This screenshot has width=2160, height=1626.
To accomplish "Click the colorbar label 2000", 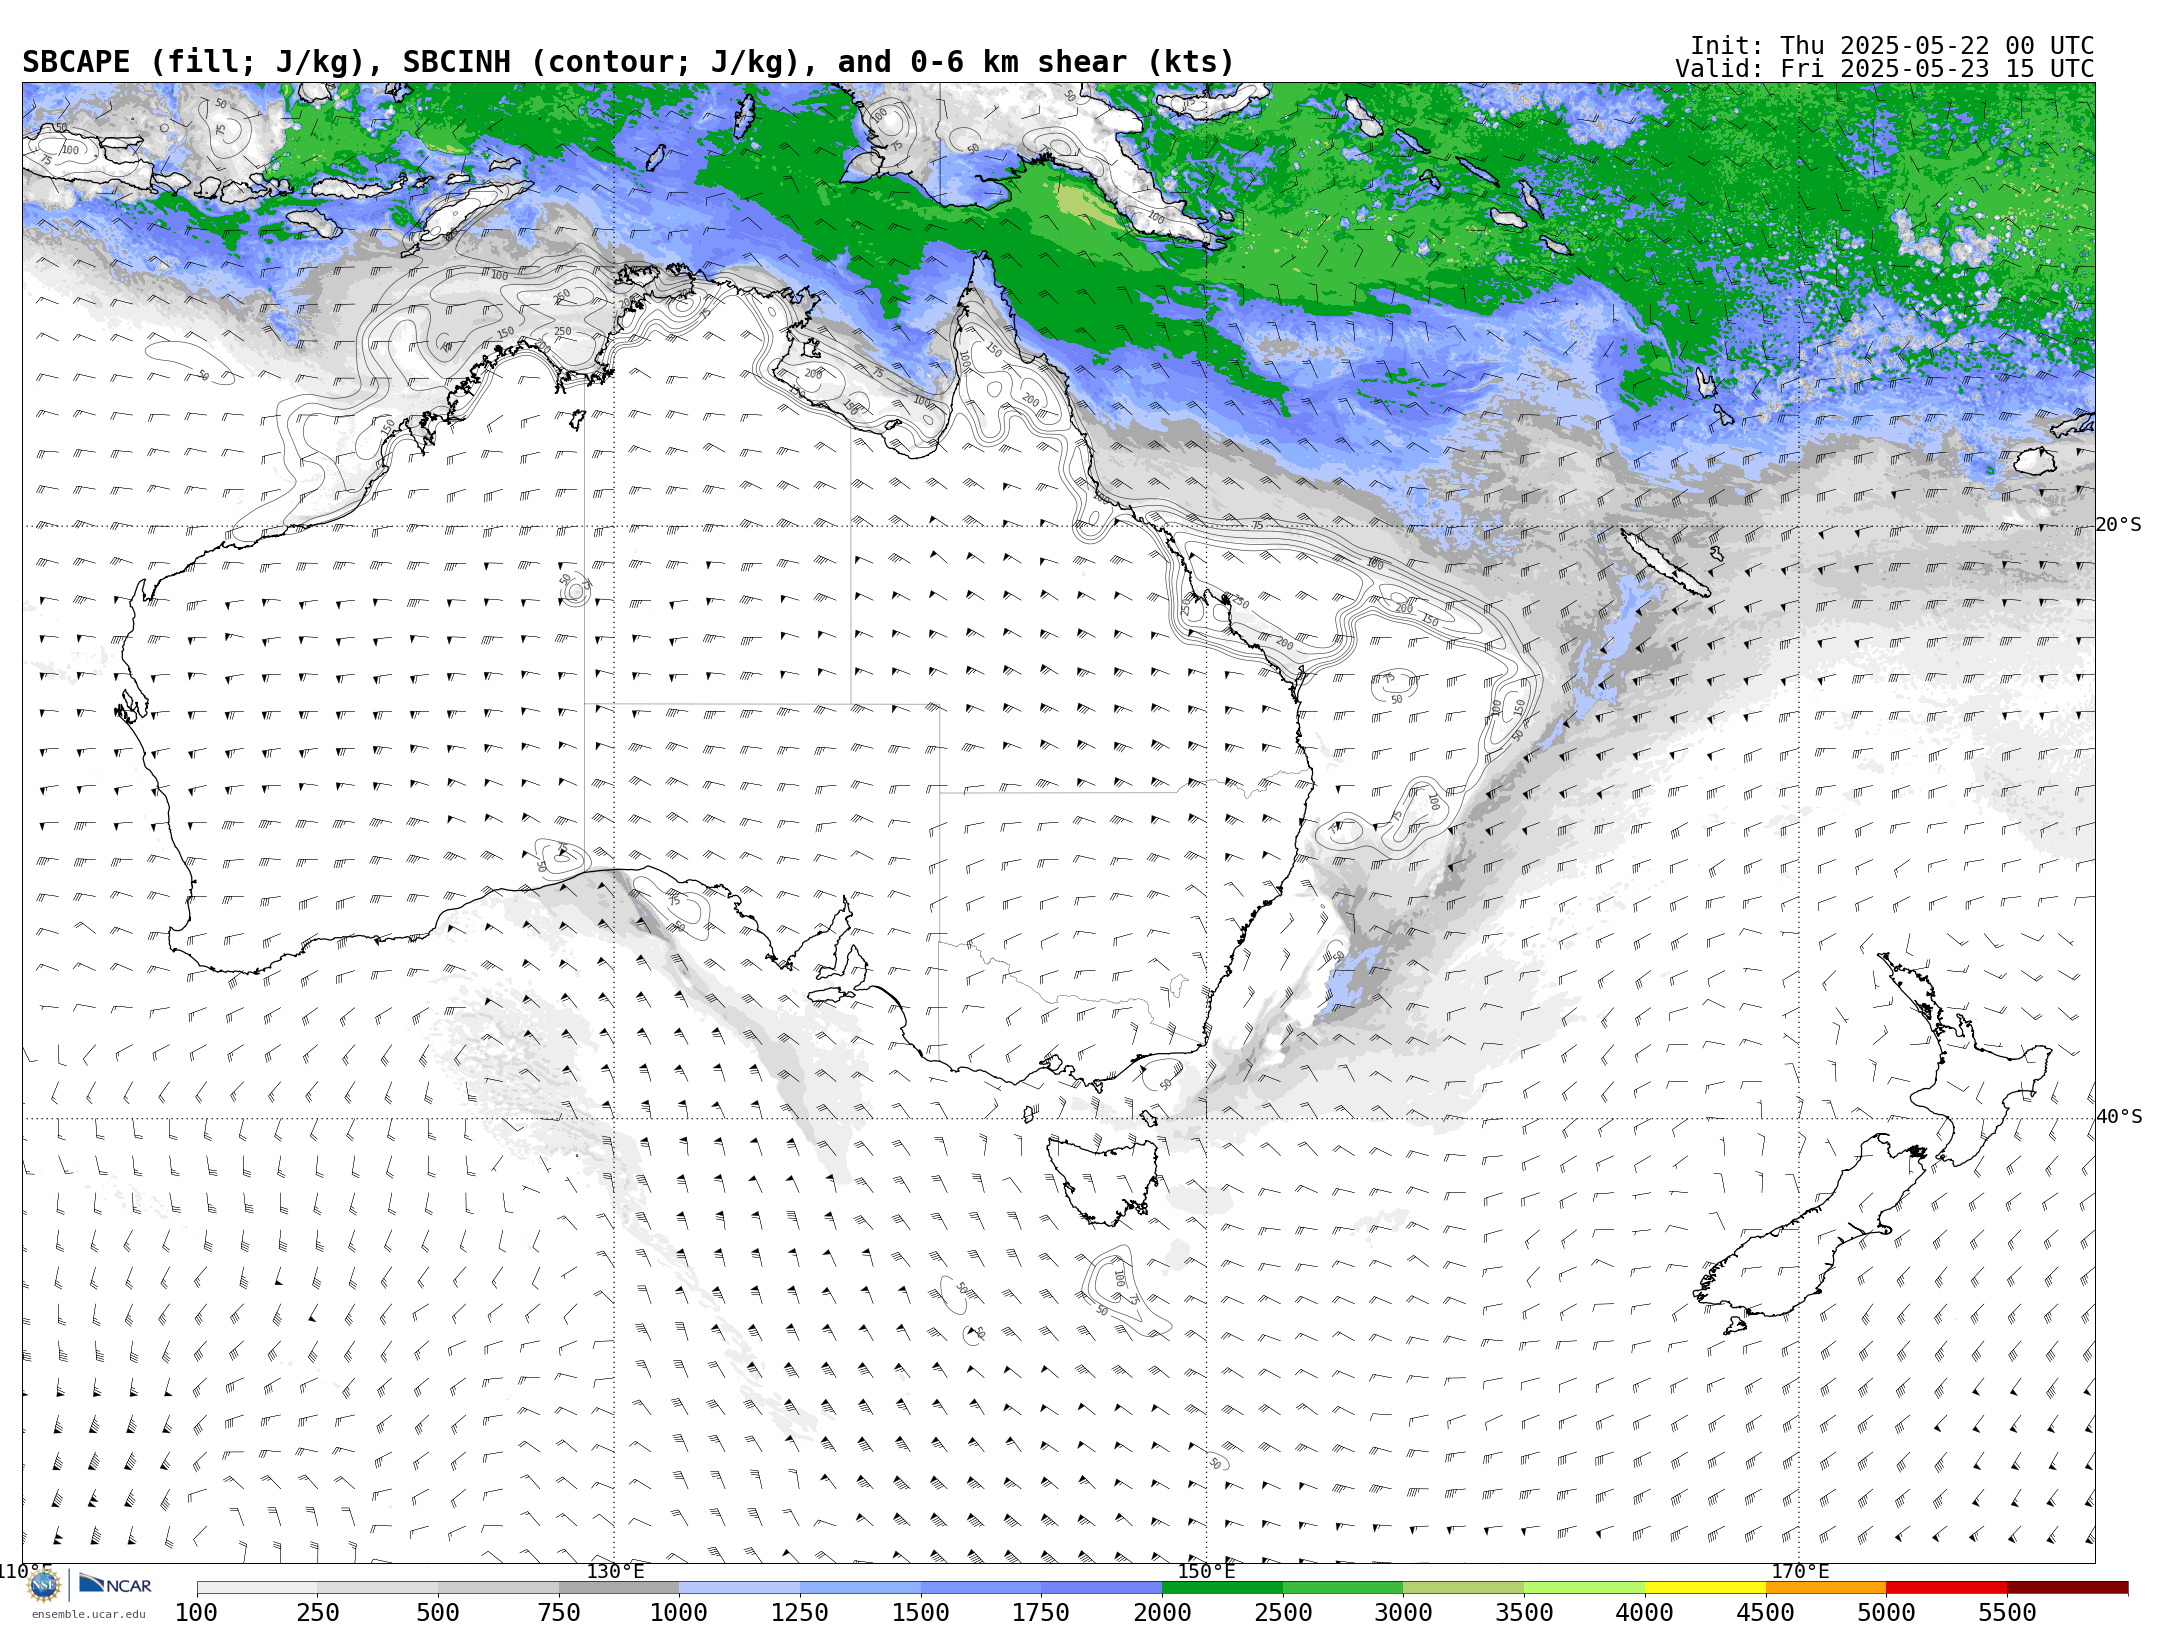I will 1162,1613.
